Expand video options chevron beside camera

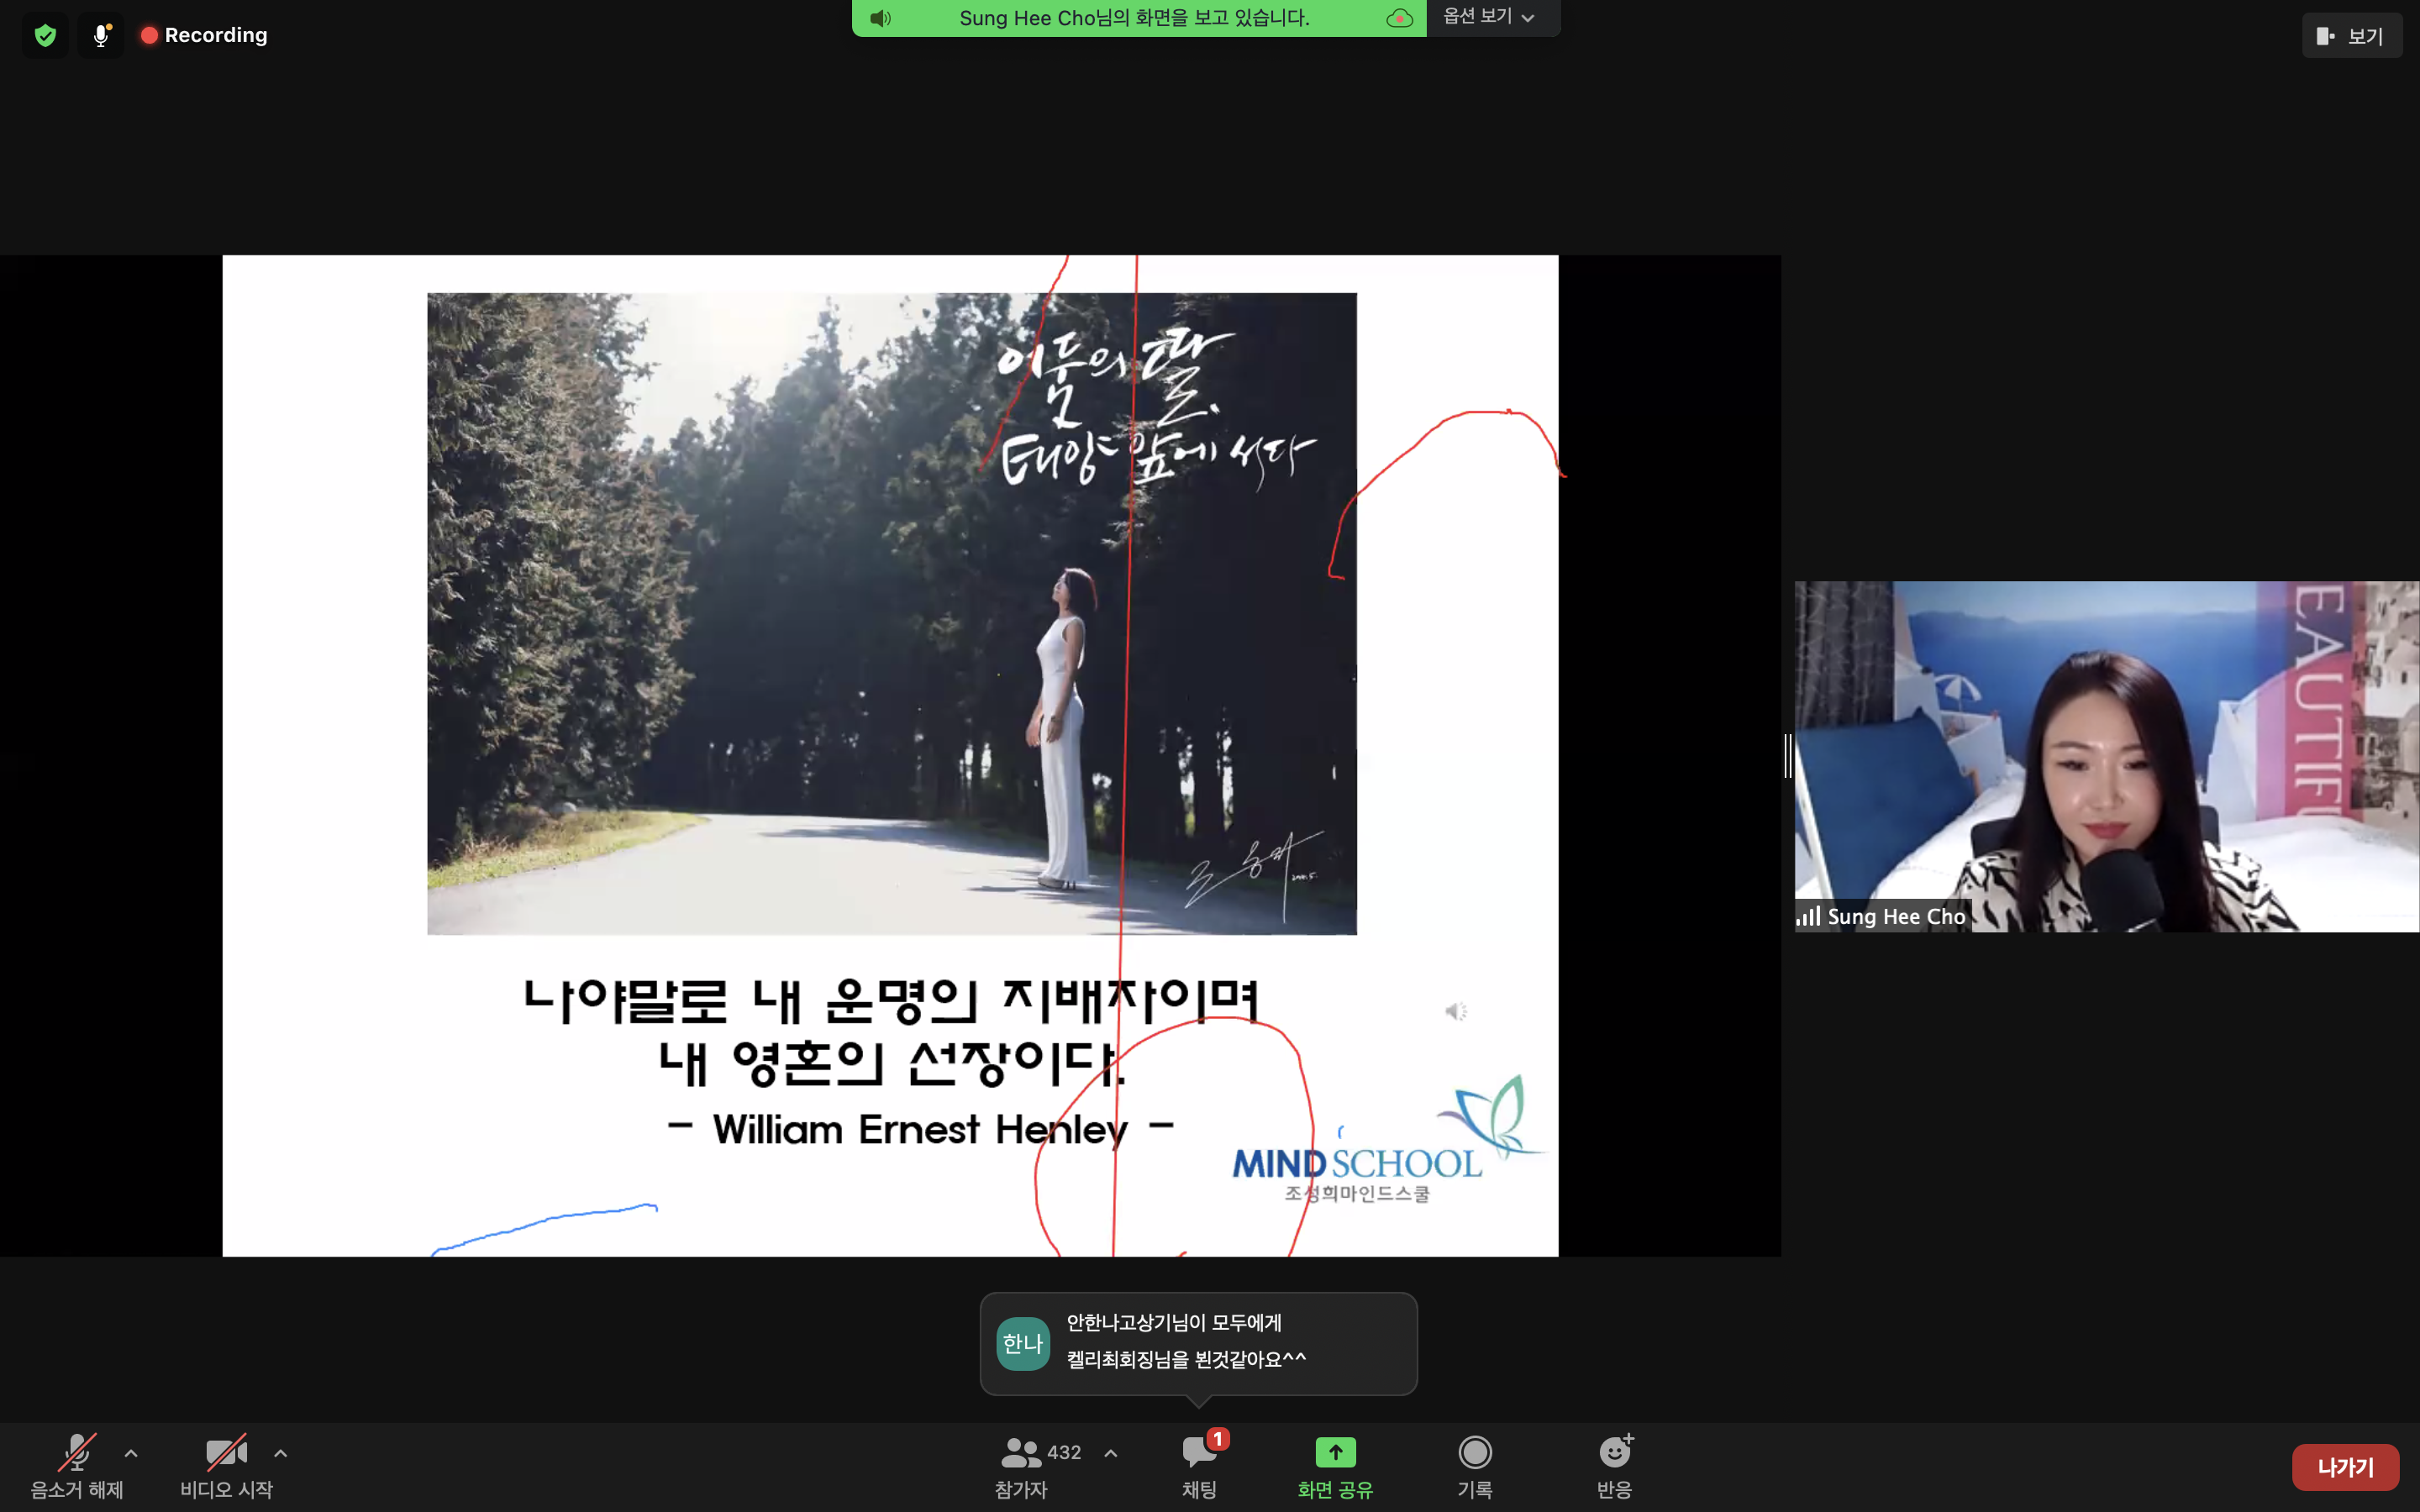click(x=281, y=1453)
